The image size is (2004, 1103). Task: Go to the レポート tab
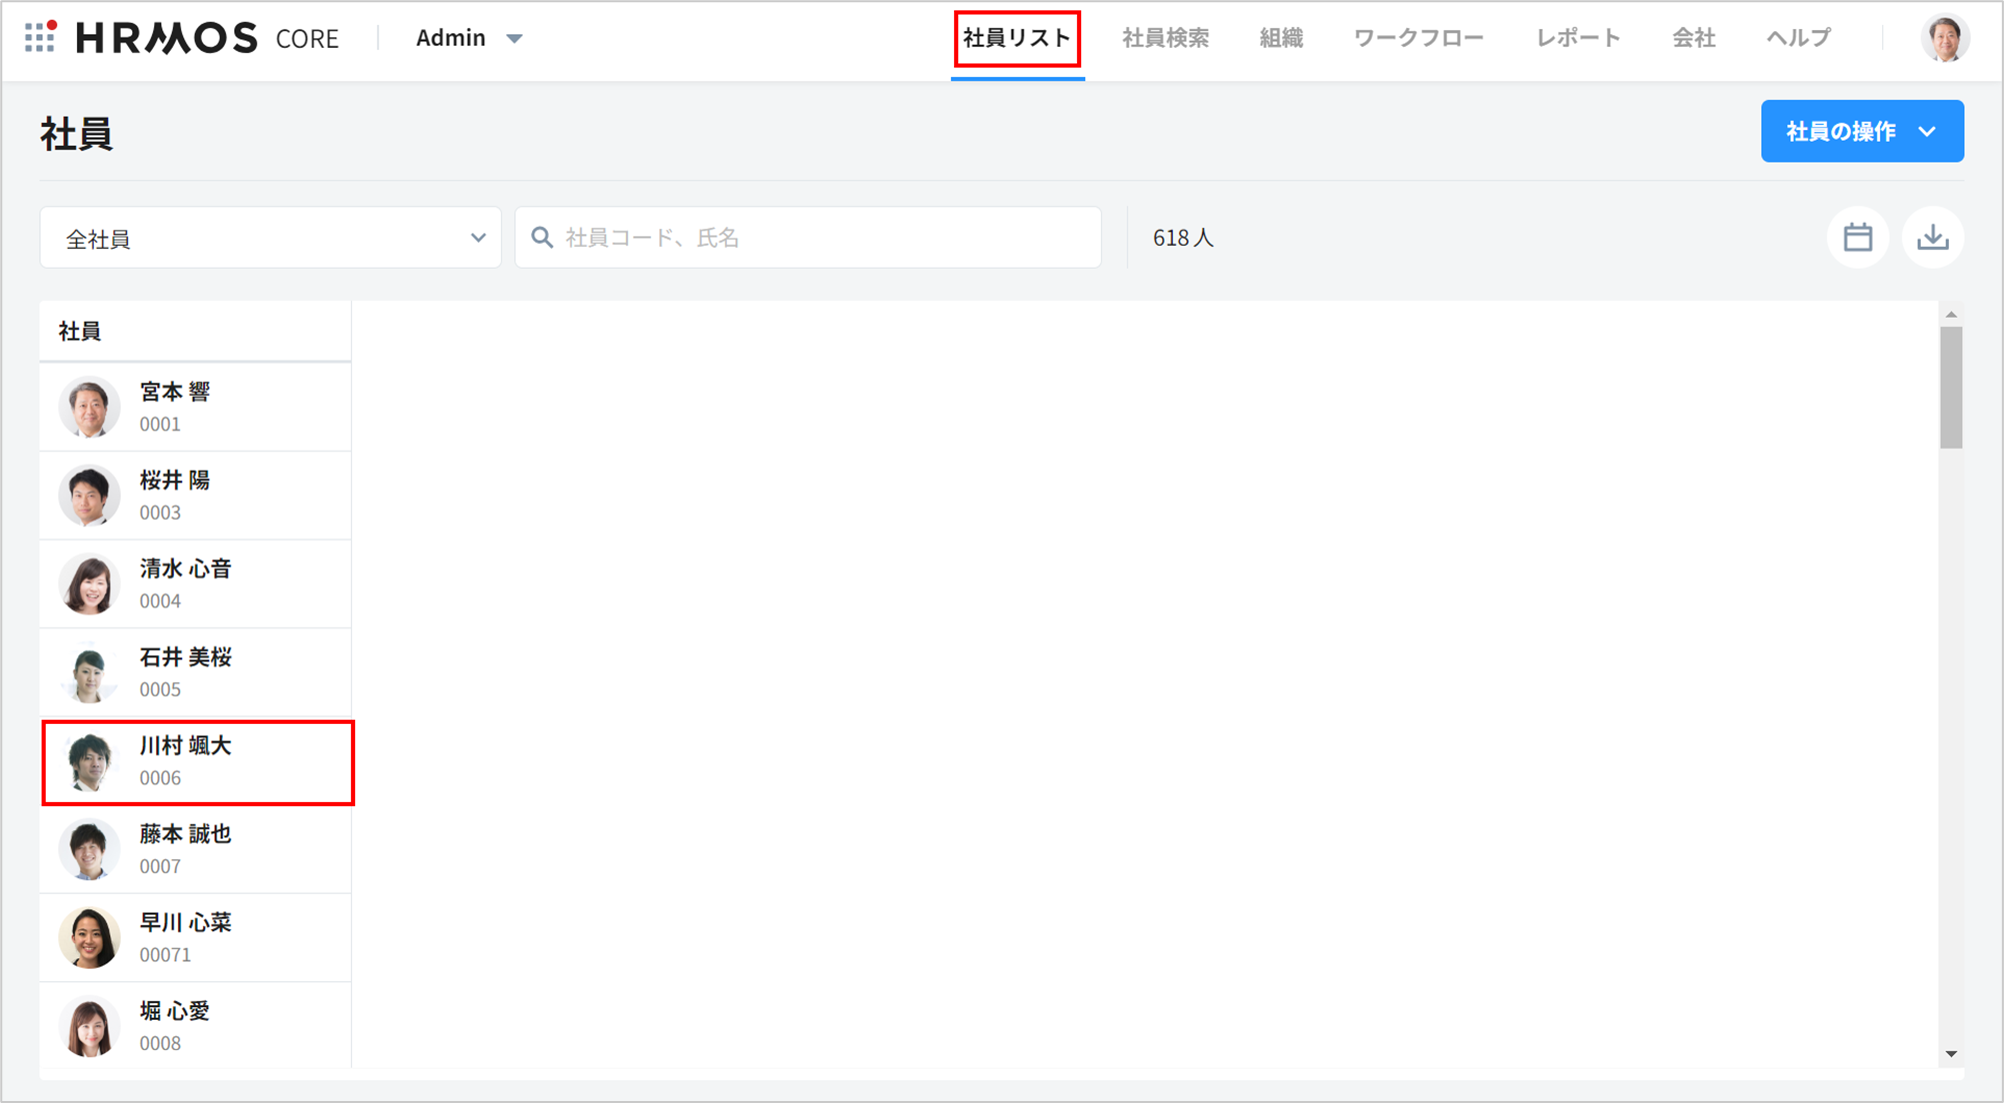[1578, 38]
